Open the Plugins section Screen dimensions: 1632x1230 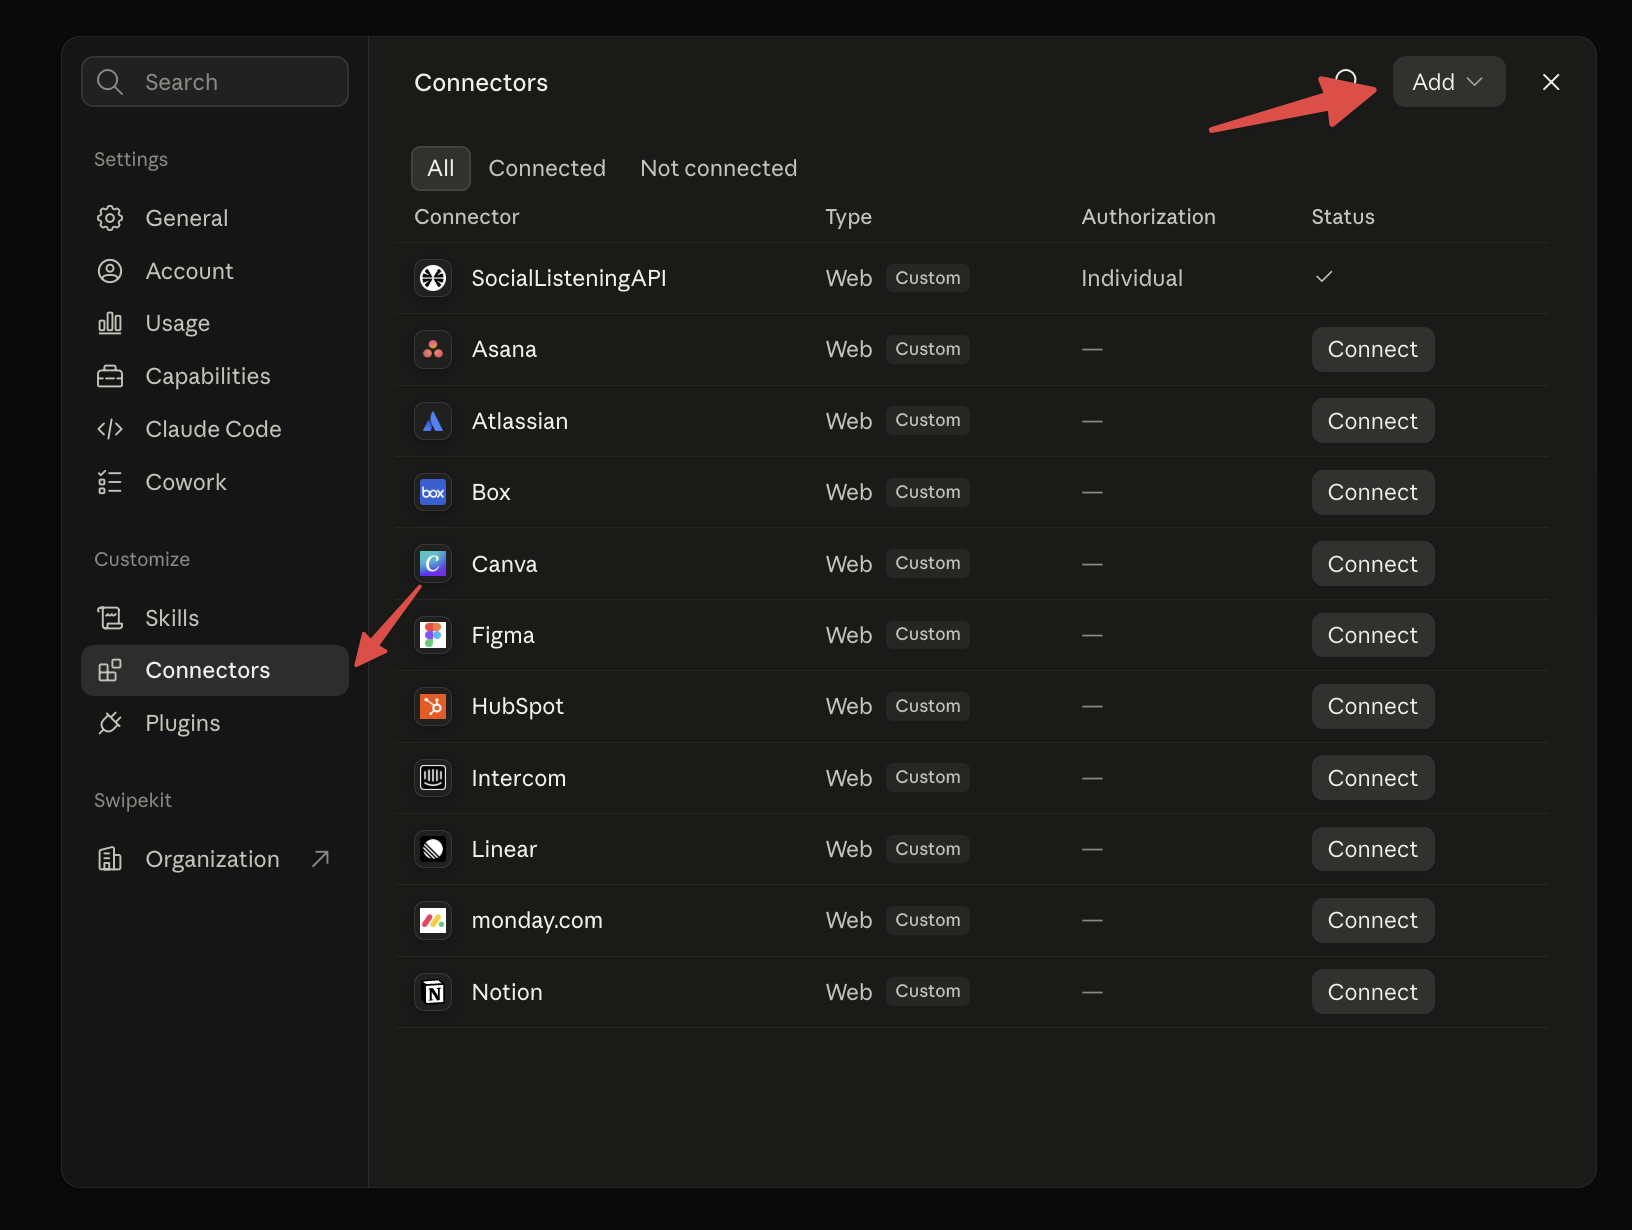215,723
